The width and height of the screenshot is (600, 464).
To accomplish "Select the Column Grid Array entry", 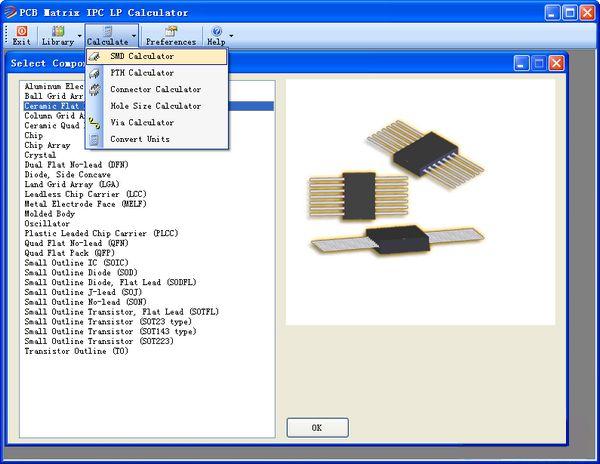I will click(54, 116).
